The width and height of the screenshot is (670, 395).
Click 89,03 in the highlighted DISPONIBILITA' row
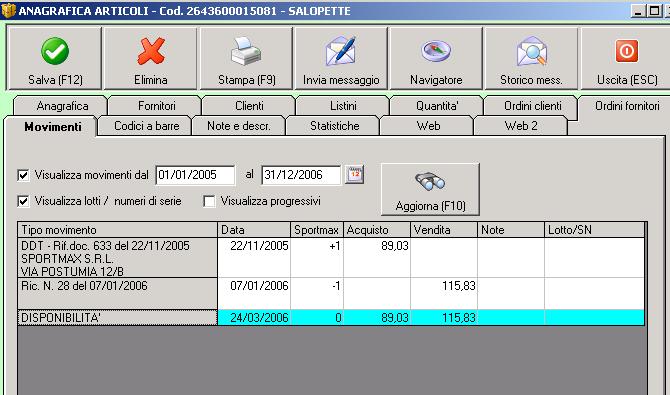tap(376, 318)
